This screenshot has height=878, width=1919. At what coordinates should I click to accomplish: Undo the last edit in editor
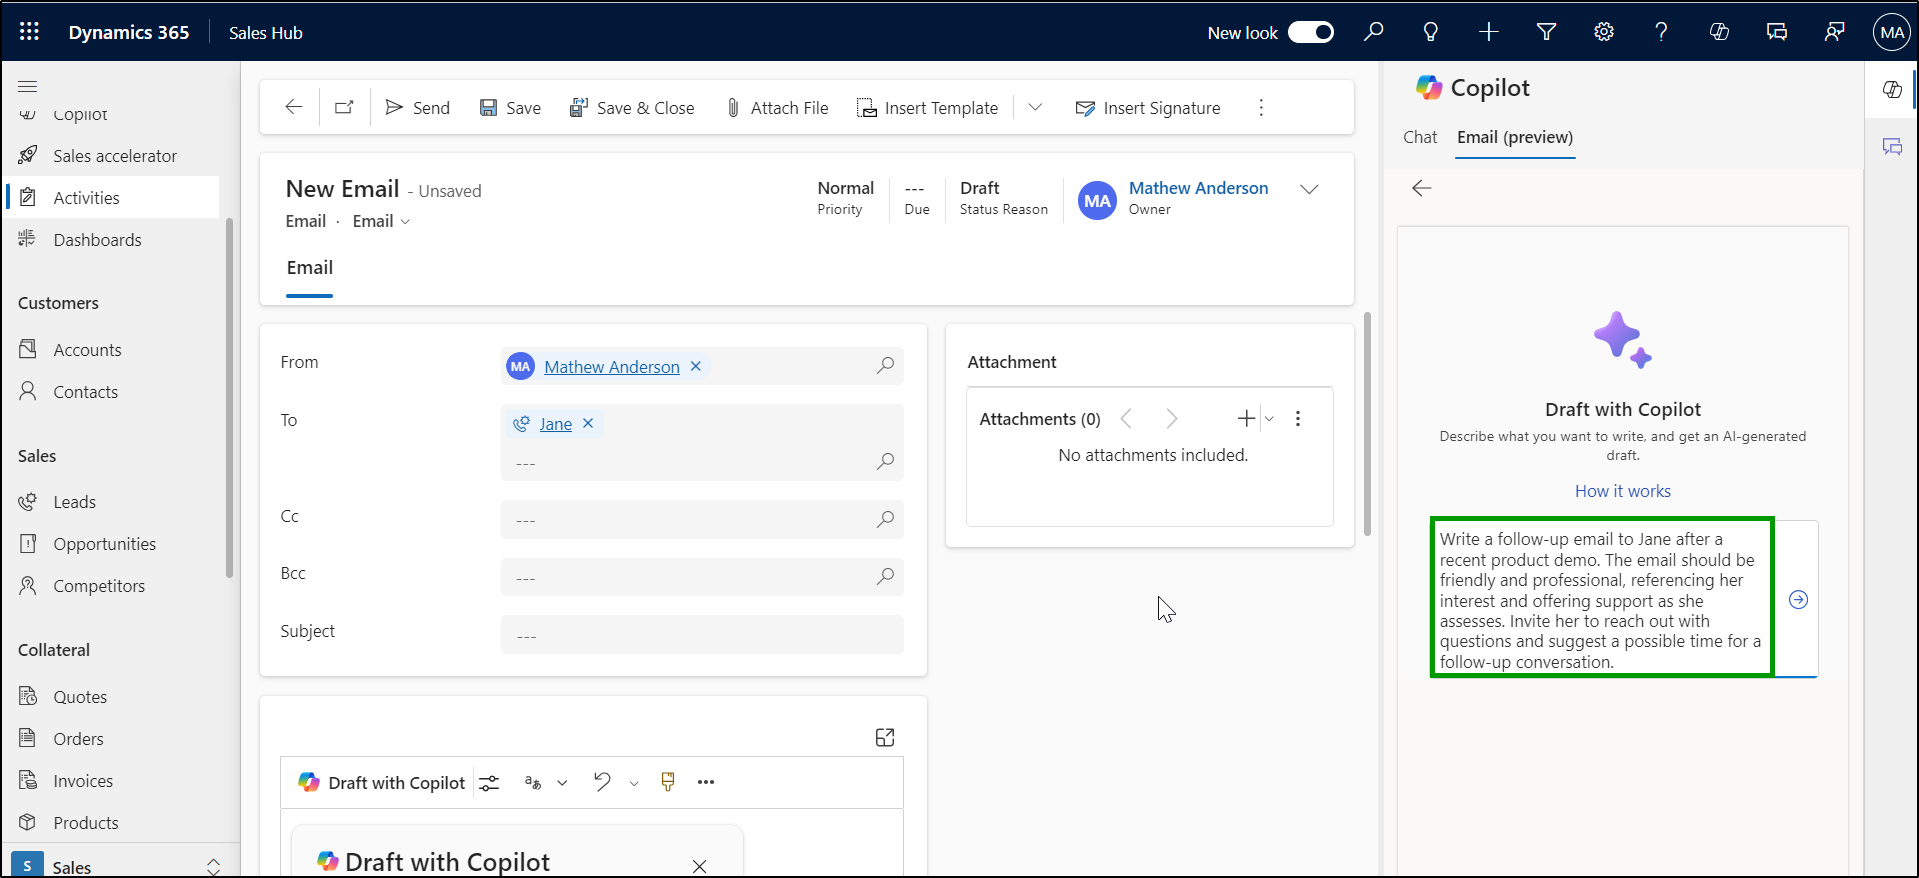(602, 782)
